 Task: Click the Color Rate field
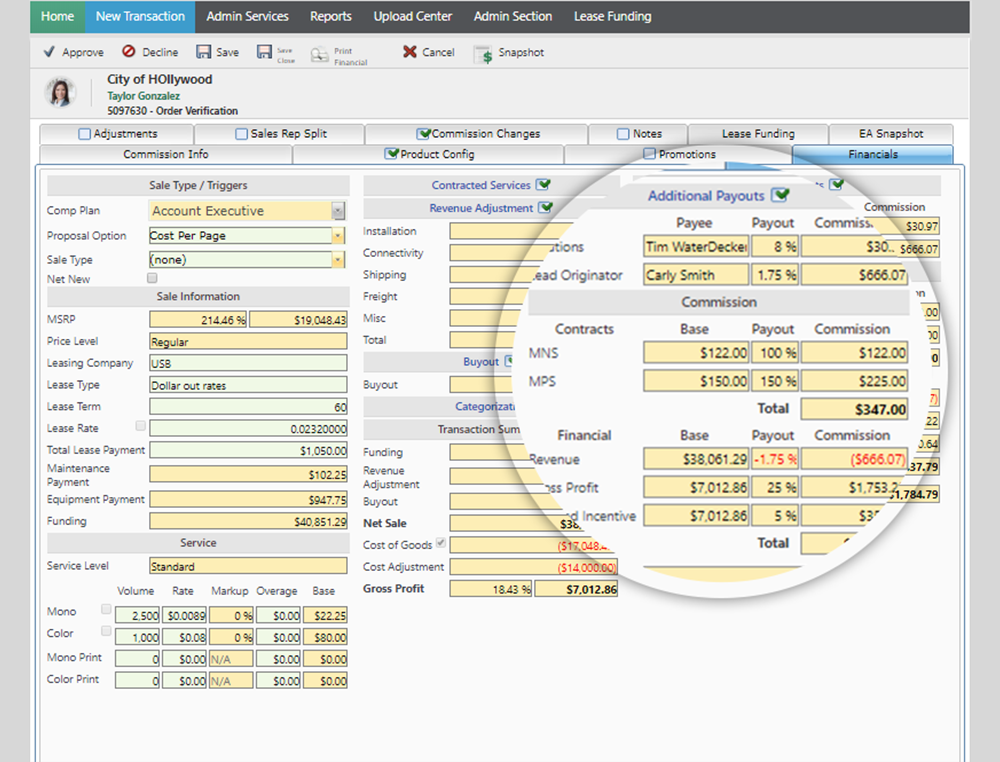pyautogui.click(x=184, y=637)
